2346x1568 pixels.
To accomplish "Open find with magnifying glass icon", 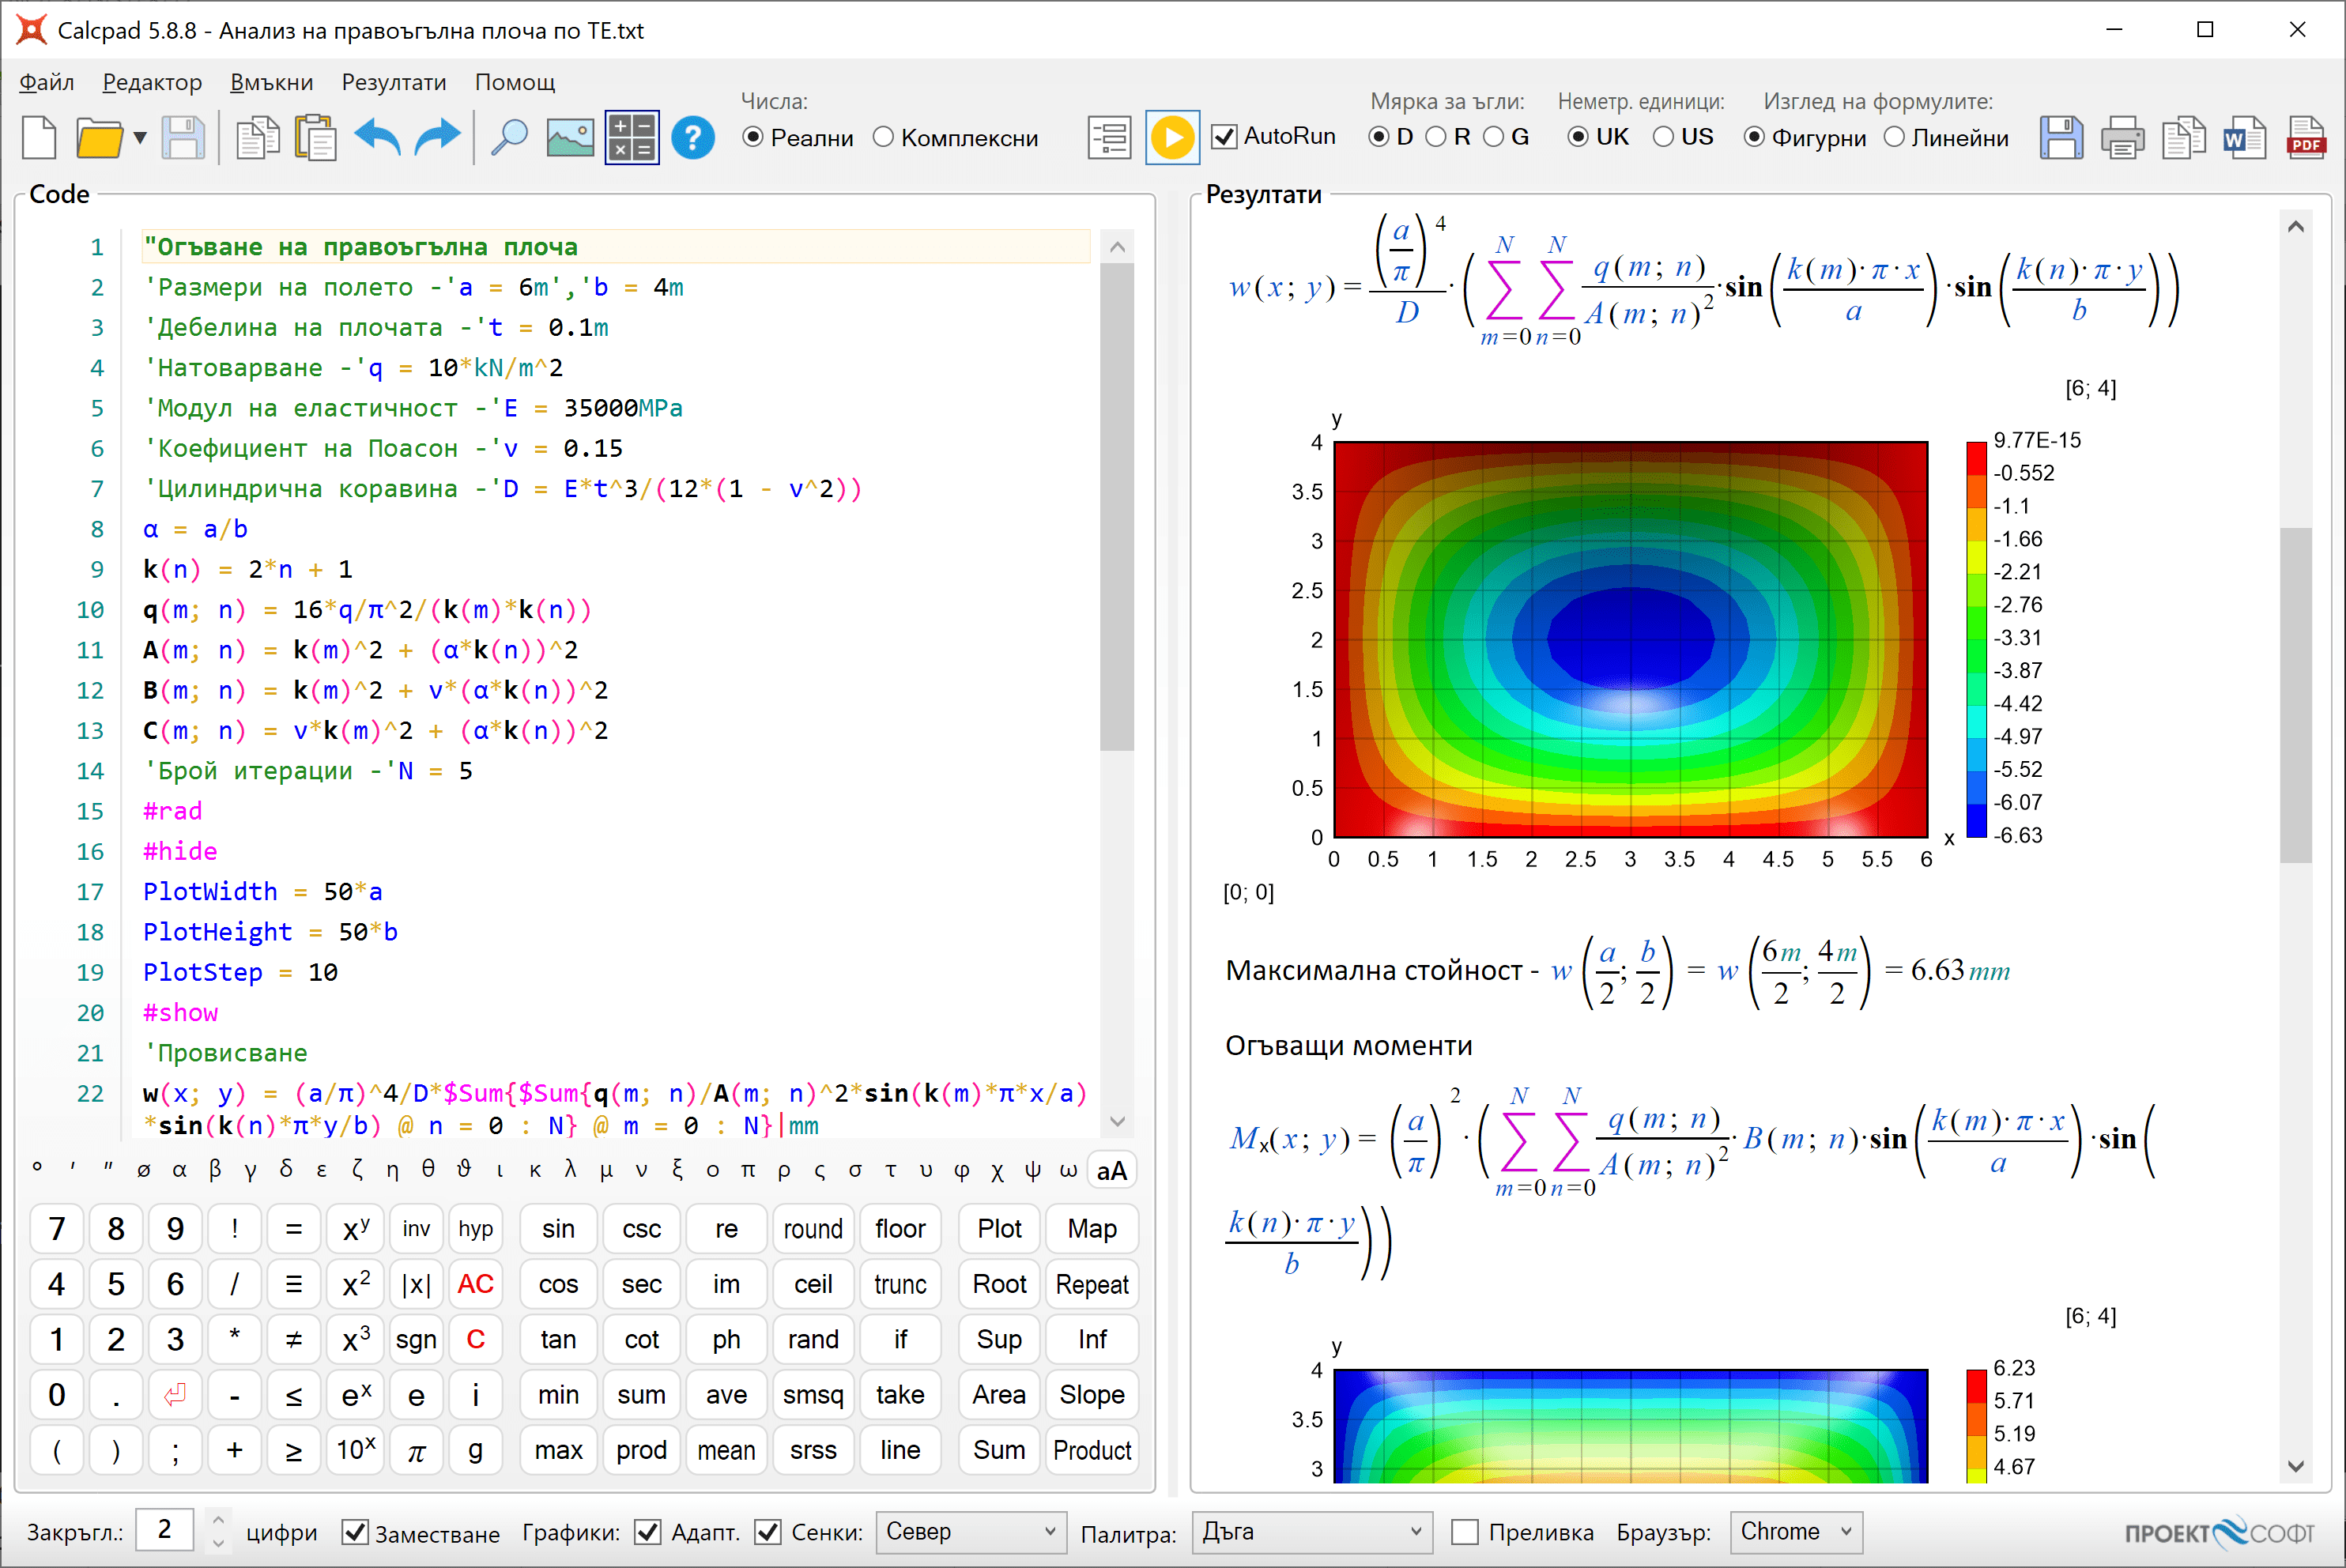I will (x=509, y=138).
